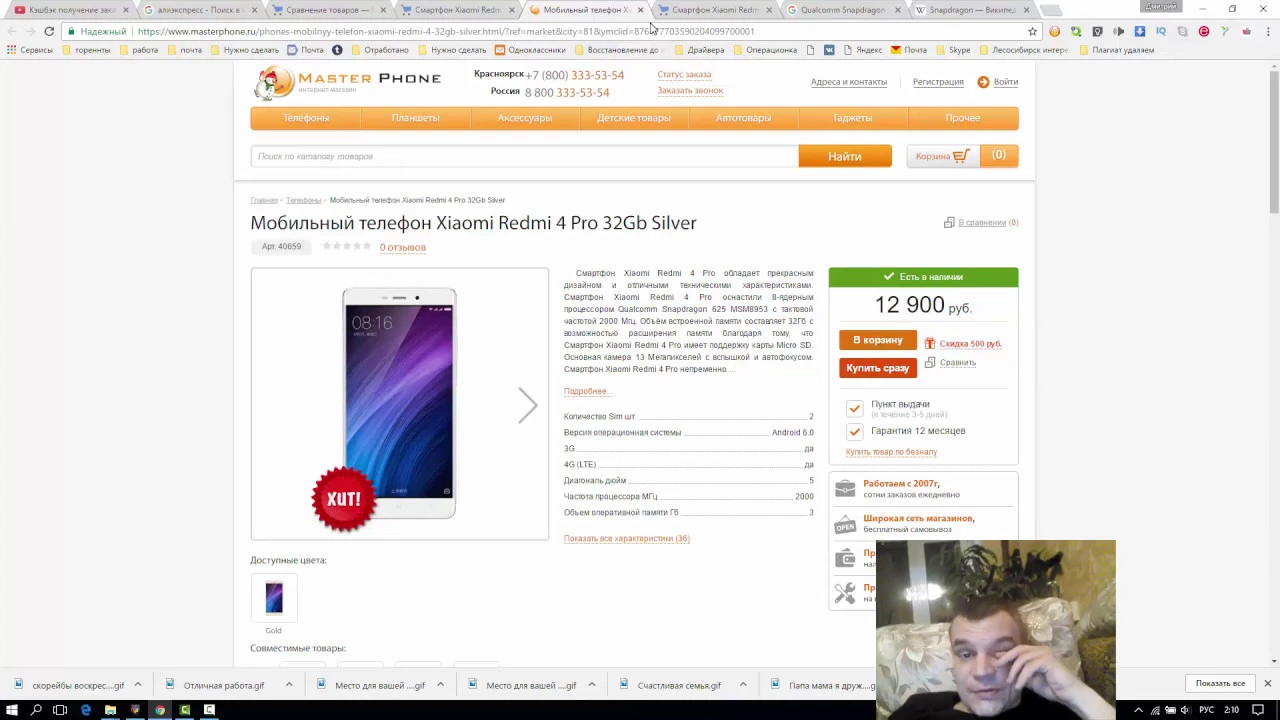Screen dimensions: 1280x720
Task: Click 'Главная' breadcrumb link
Action: [x=264, y=200]
